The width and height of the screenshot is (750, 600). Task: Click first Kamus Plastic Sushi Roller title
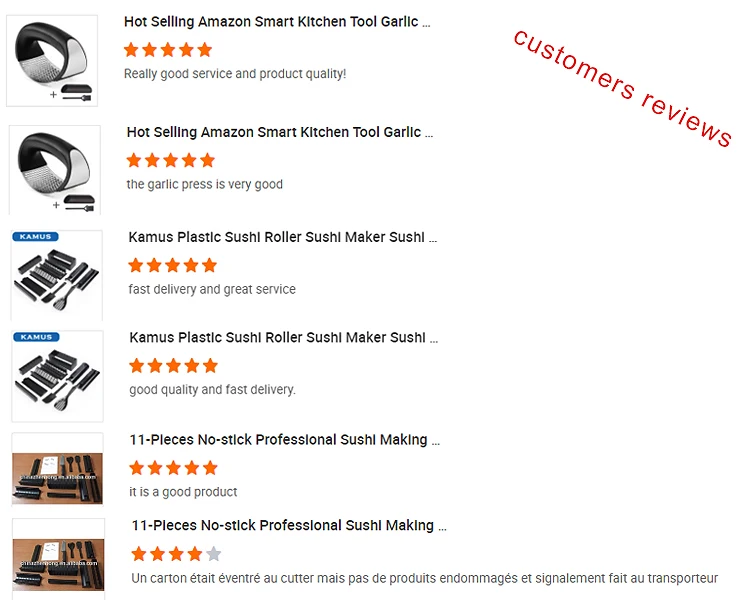click(283, 237)
